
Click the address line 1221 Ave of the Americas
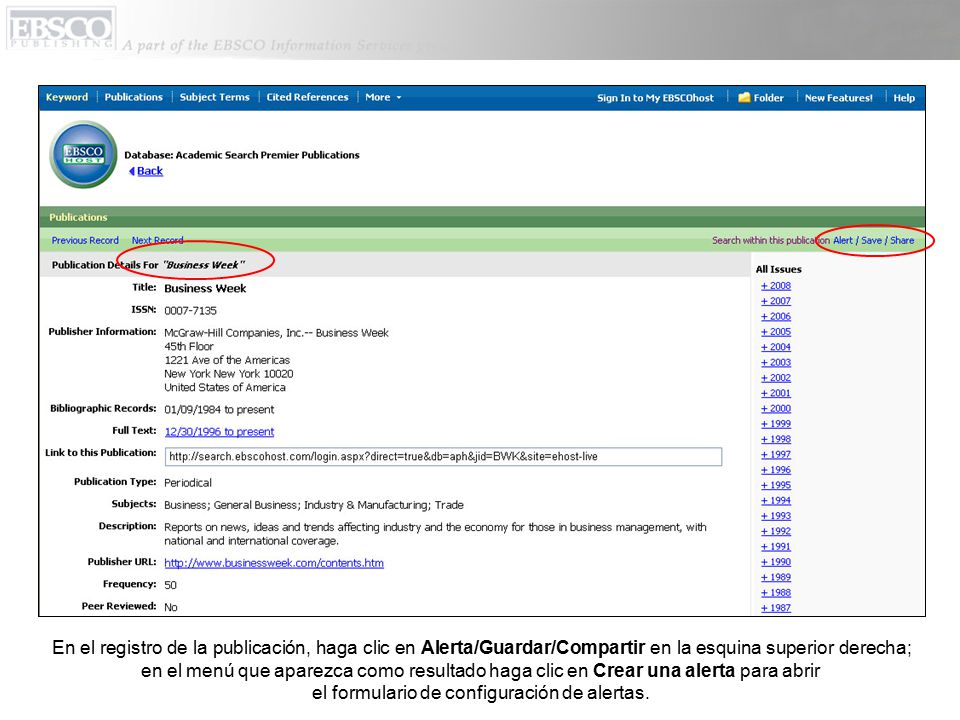[227, 360]
